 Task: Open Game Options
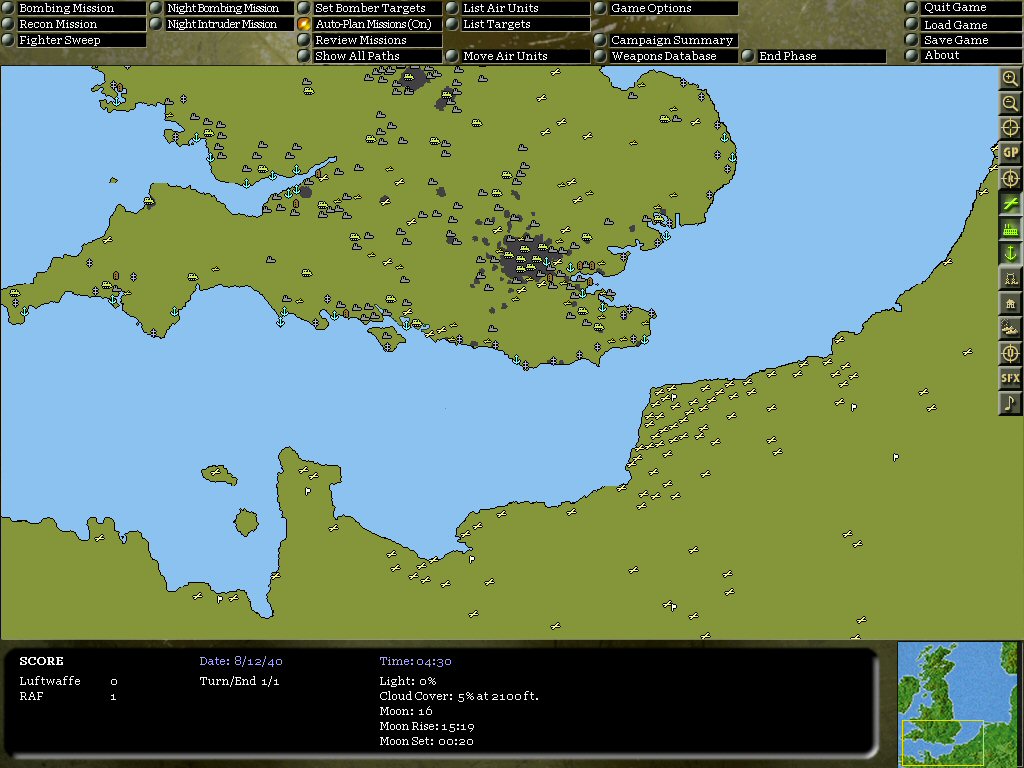(650, 8)
